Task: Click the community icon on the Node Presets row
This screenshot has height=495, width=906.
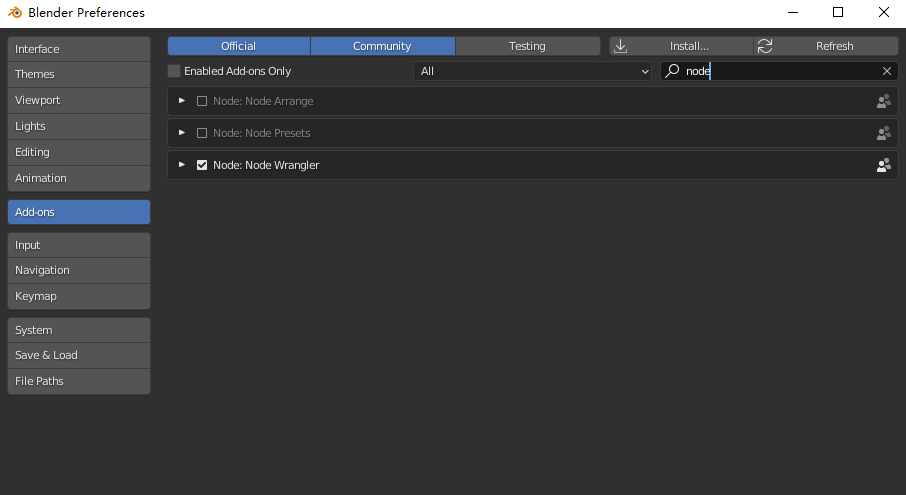Action: 883,133
